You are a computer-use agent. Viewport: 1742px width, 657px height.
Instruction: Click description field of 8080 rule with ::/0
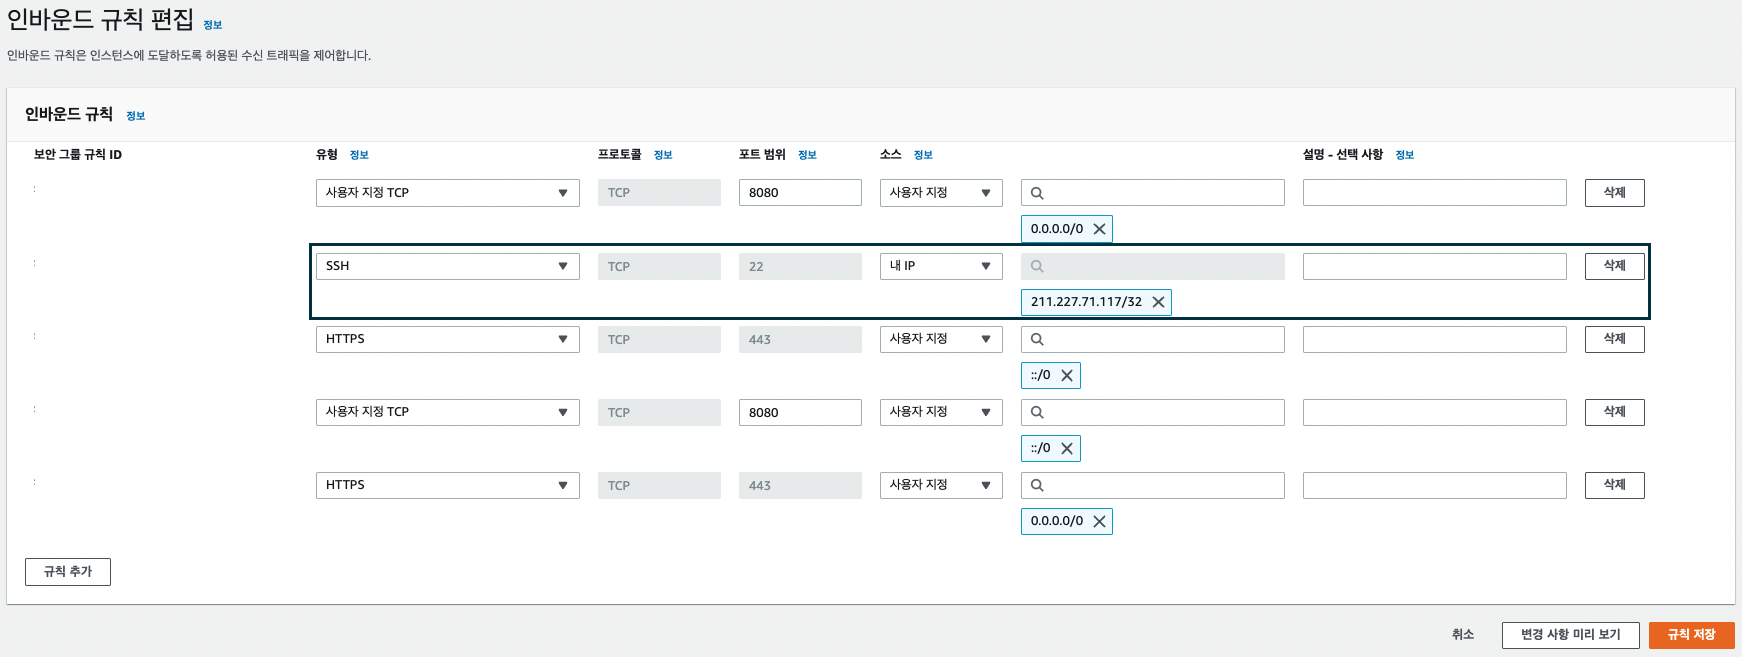1435,412
